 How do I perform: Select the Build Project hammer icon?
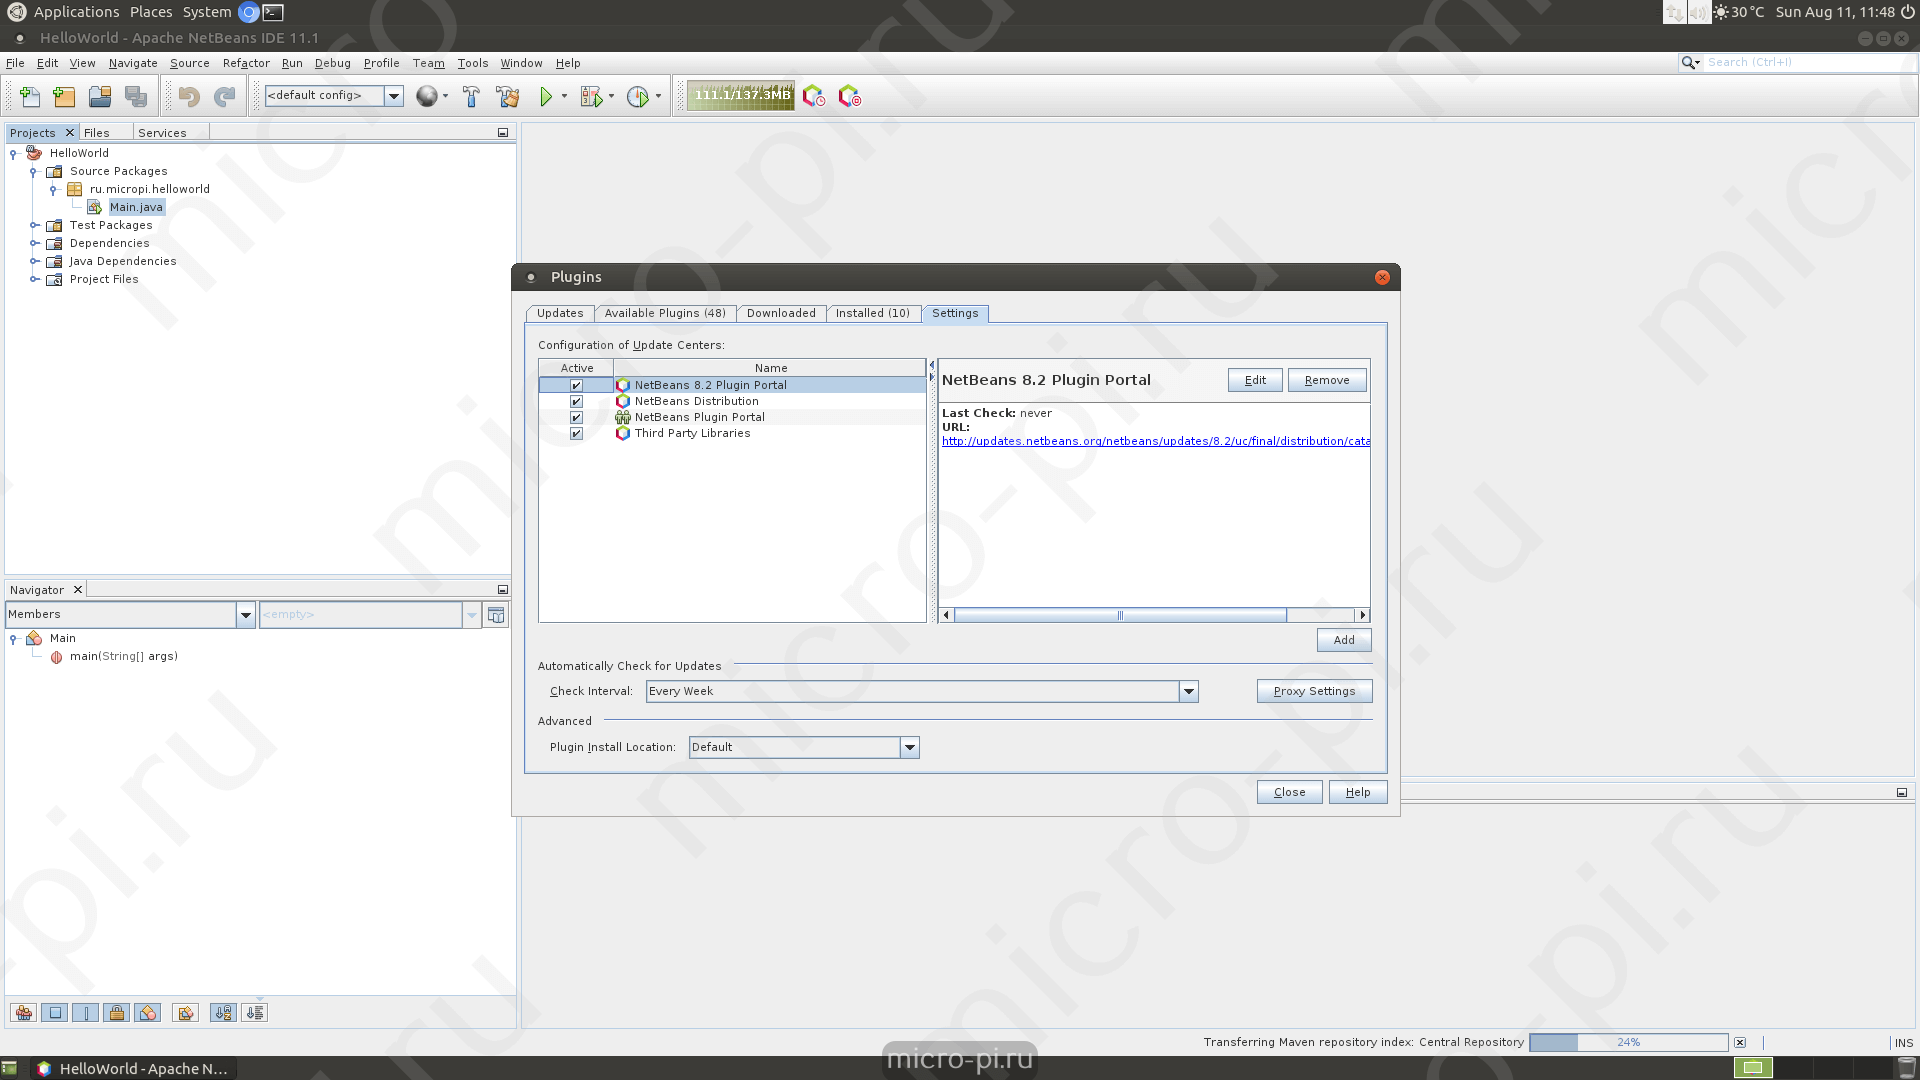(471, 96)
